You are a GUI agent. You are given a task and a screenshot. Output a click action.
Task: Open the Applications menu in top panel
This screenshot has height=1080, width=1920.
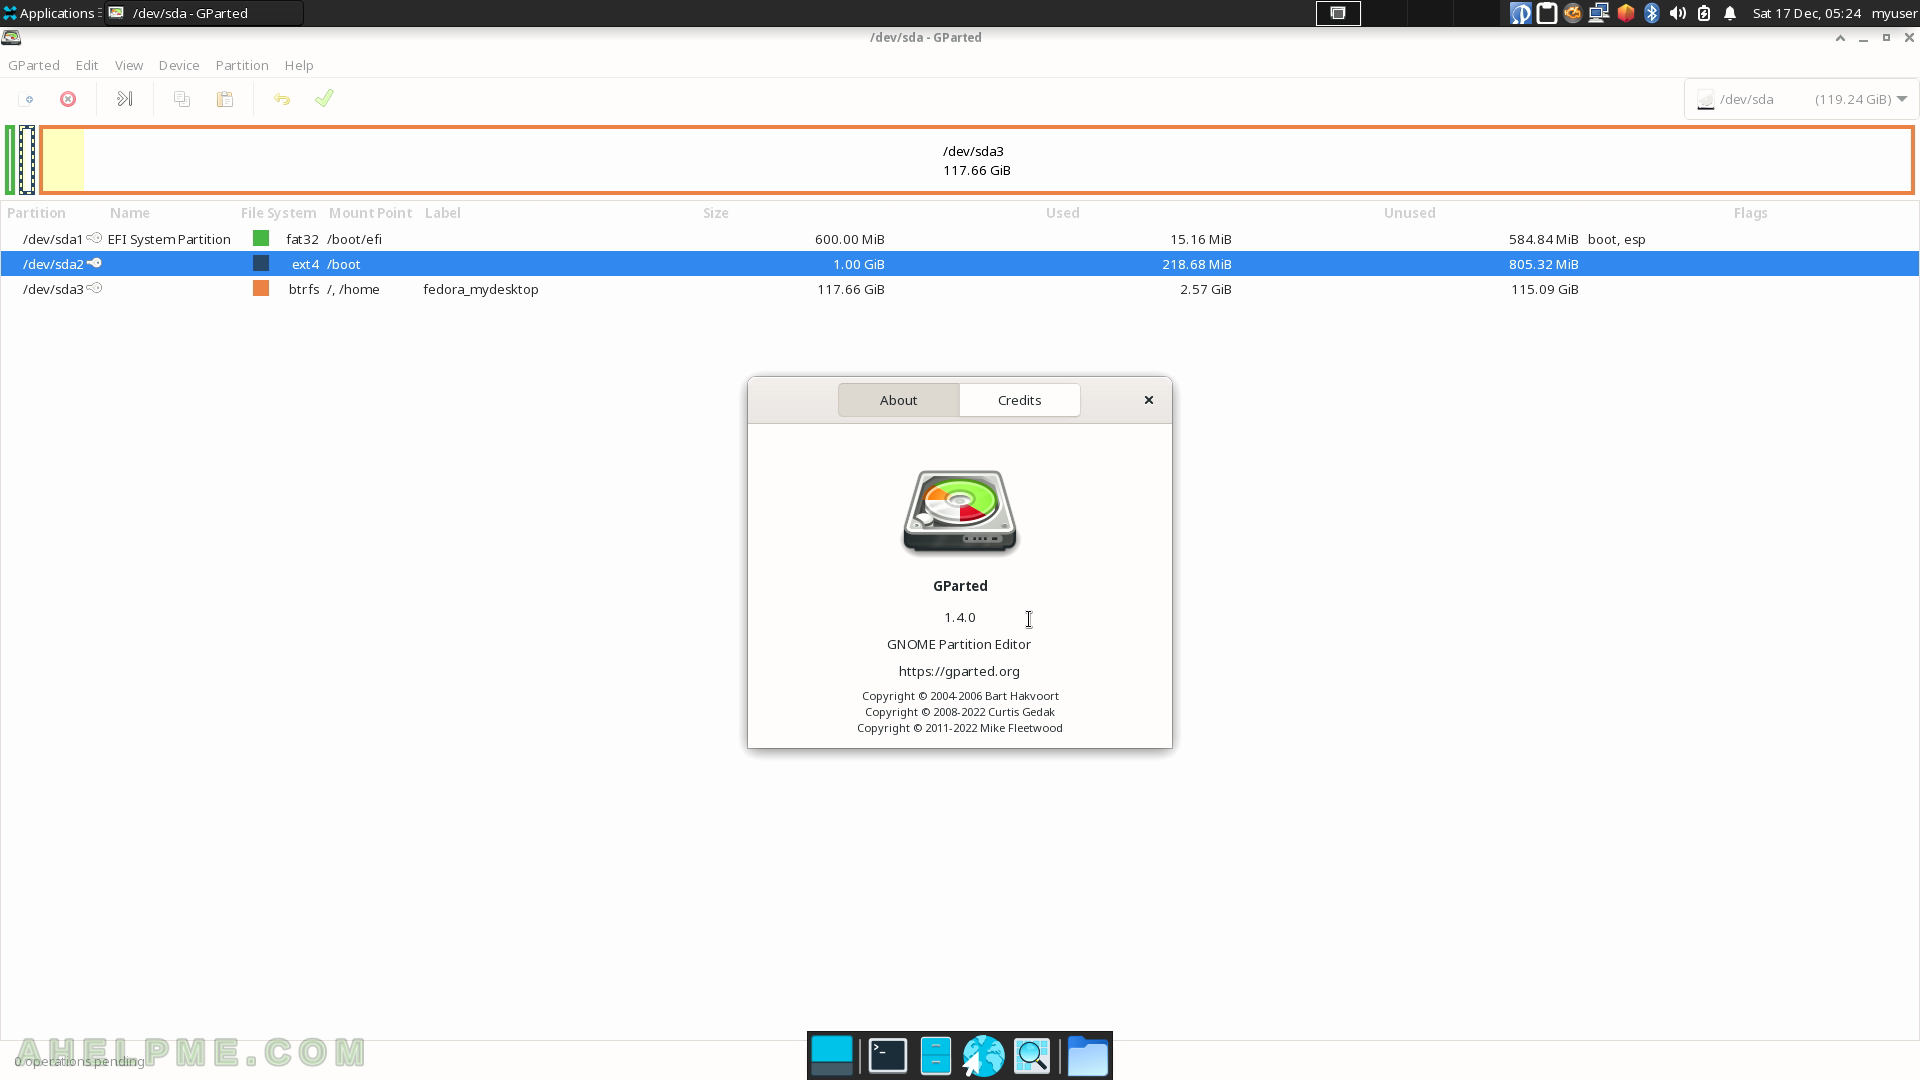50,13
